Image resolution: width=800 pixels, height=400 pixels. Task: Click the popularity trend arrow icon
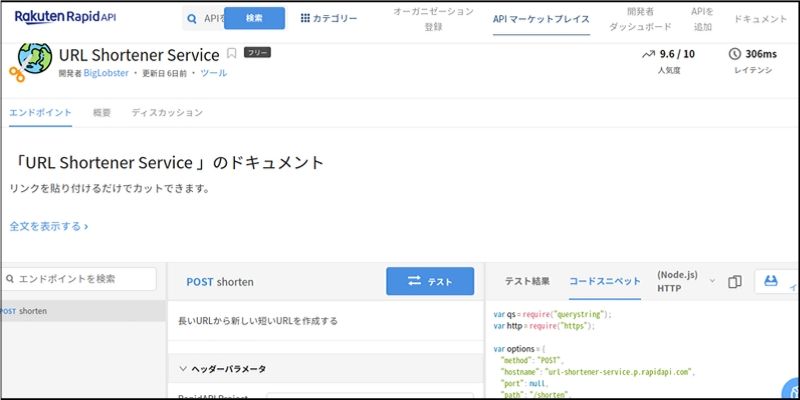click(648, 54)
